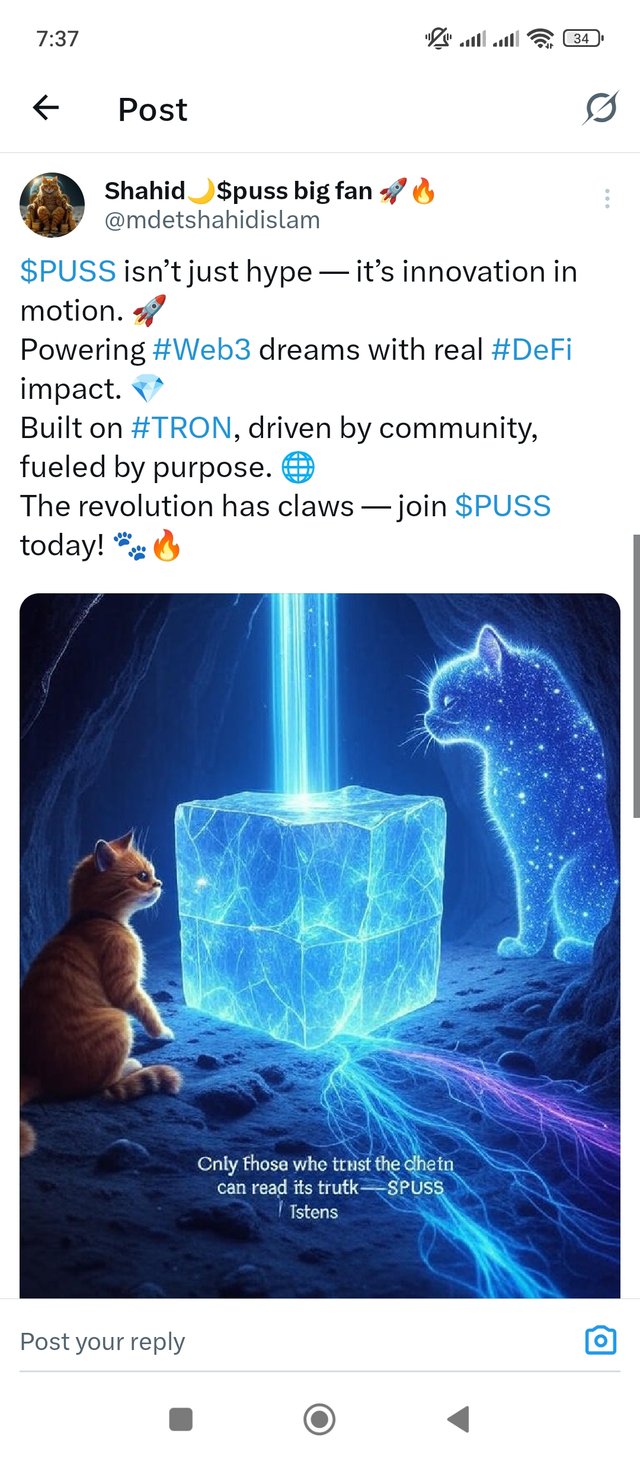The height and width of the screenshot is (1458, 640).
Task: Tap the battery indicator in status bar
Action: [584, 39]
